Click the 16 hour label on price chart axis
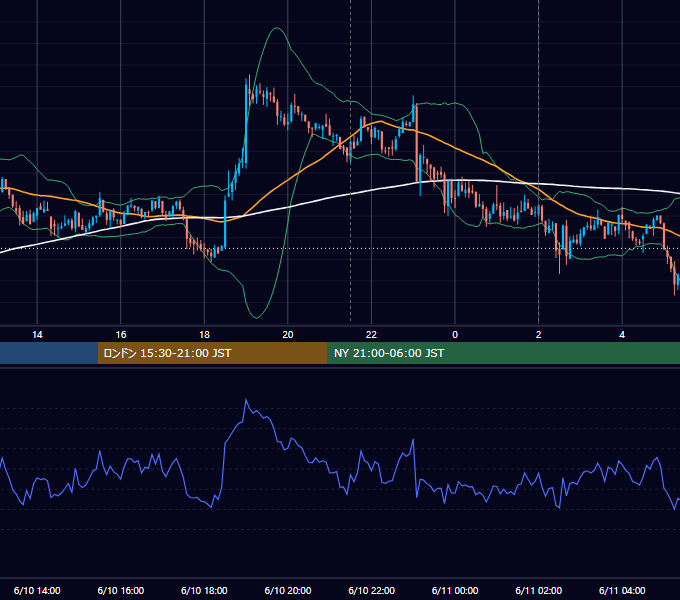This screenshot has height=600, width=680. tap(121, 335)
